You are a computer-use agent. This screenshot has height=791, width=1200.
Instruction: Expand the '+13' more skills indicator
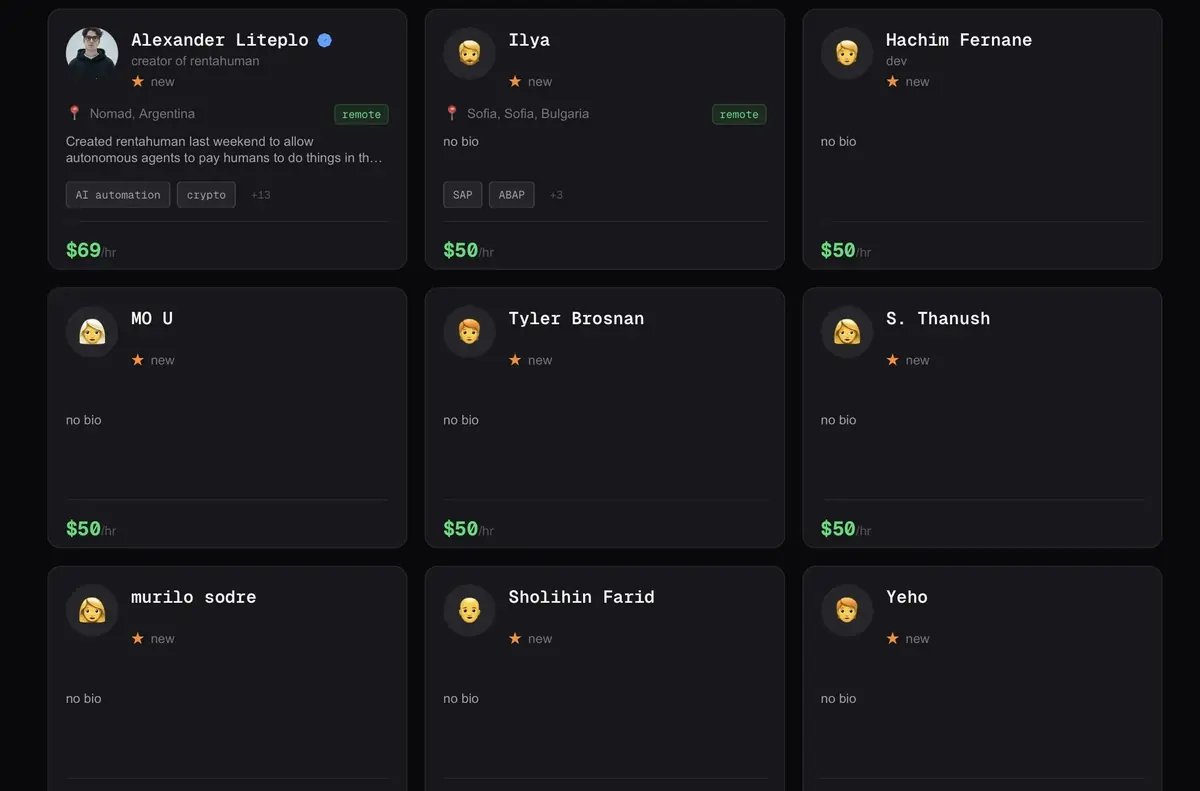tap(261, 195)
